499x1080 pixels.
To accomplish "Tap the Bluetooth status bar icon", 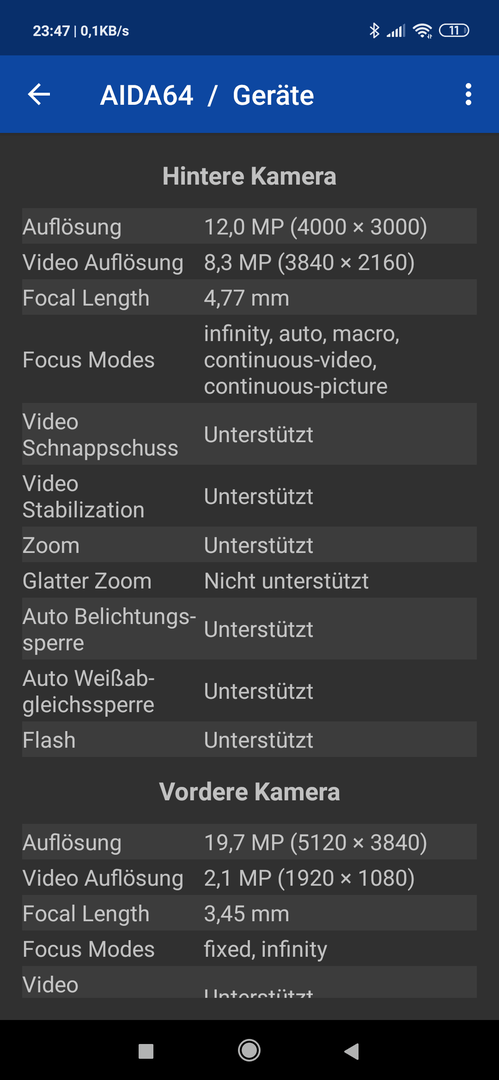I will tap(374, 30).
